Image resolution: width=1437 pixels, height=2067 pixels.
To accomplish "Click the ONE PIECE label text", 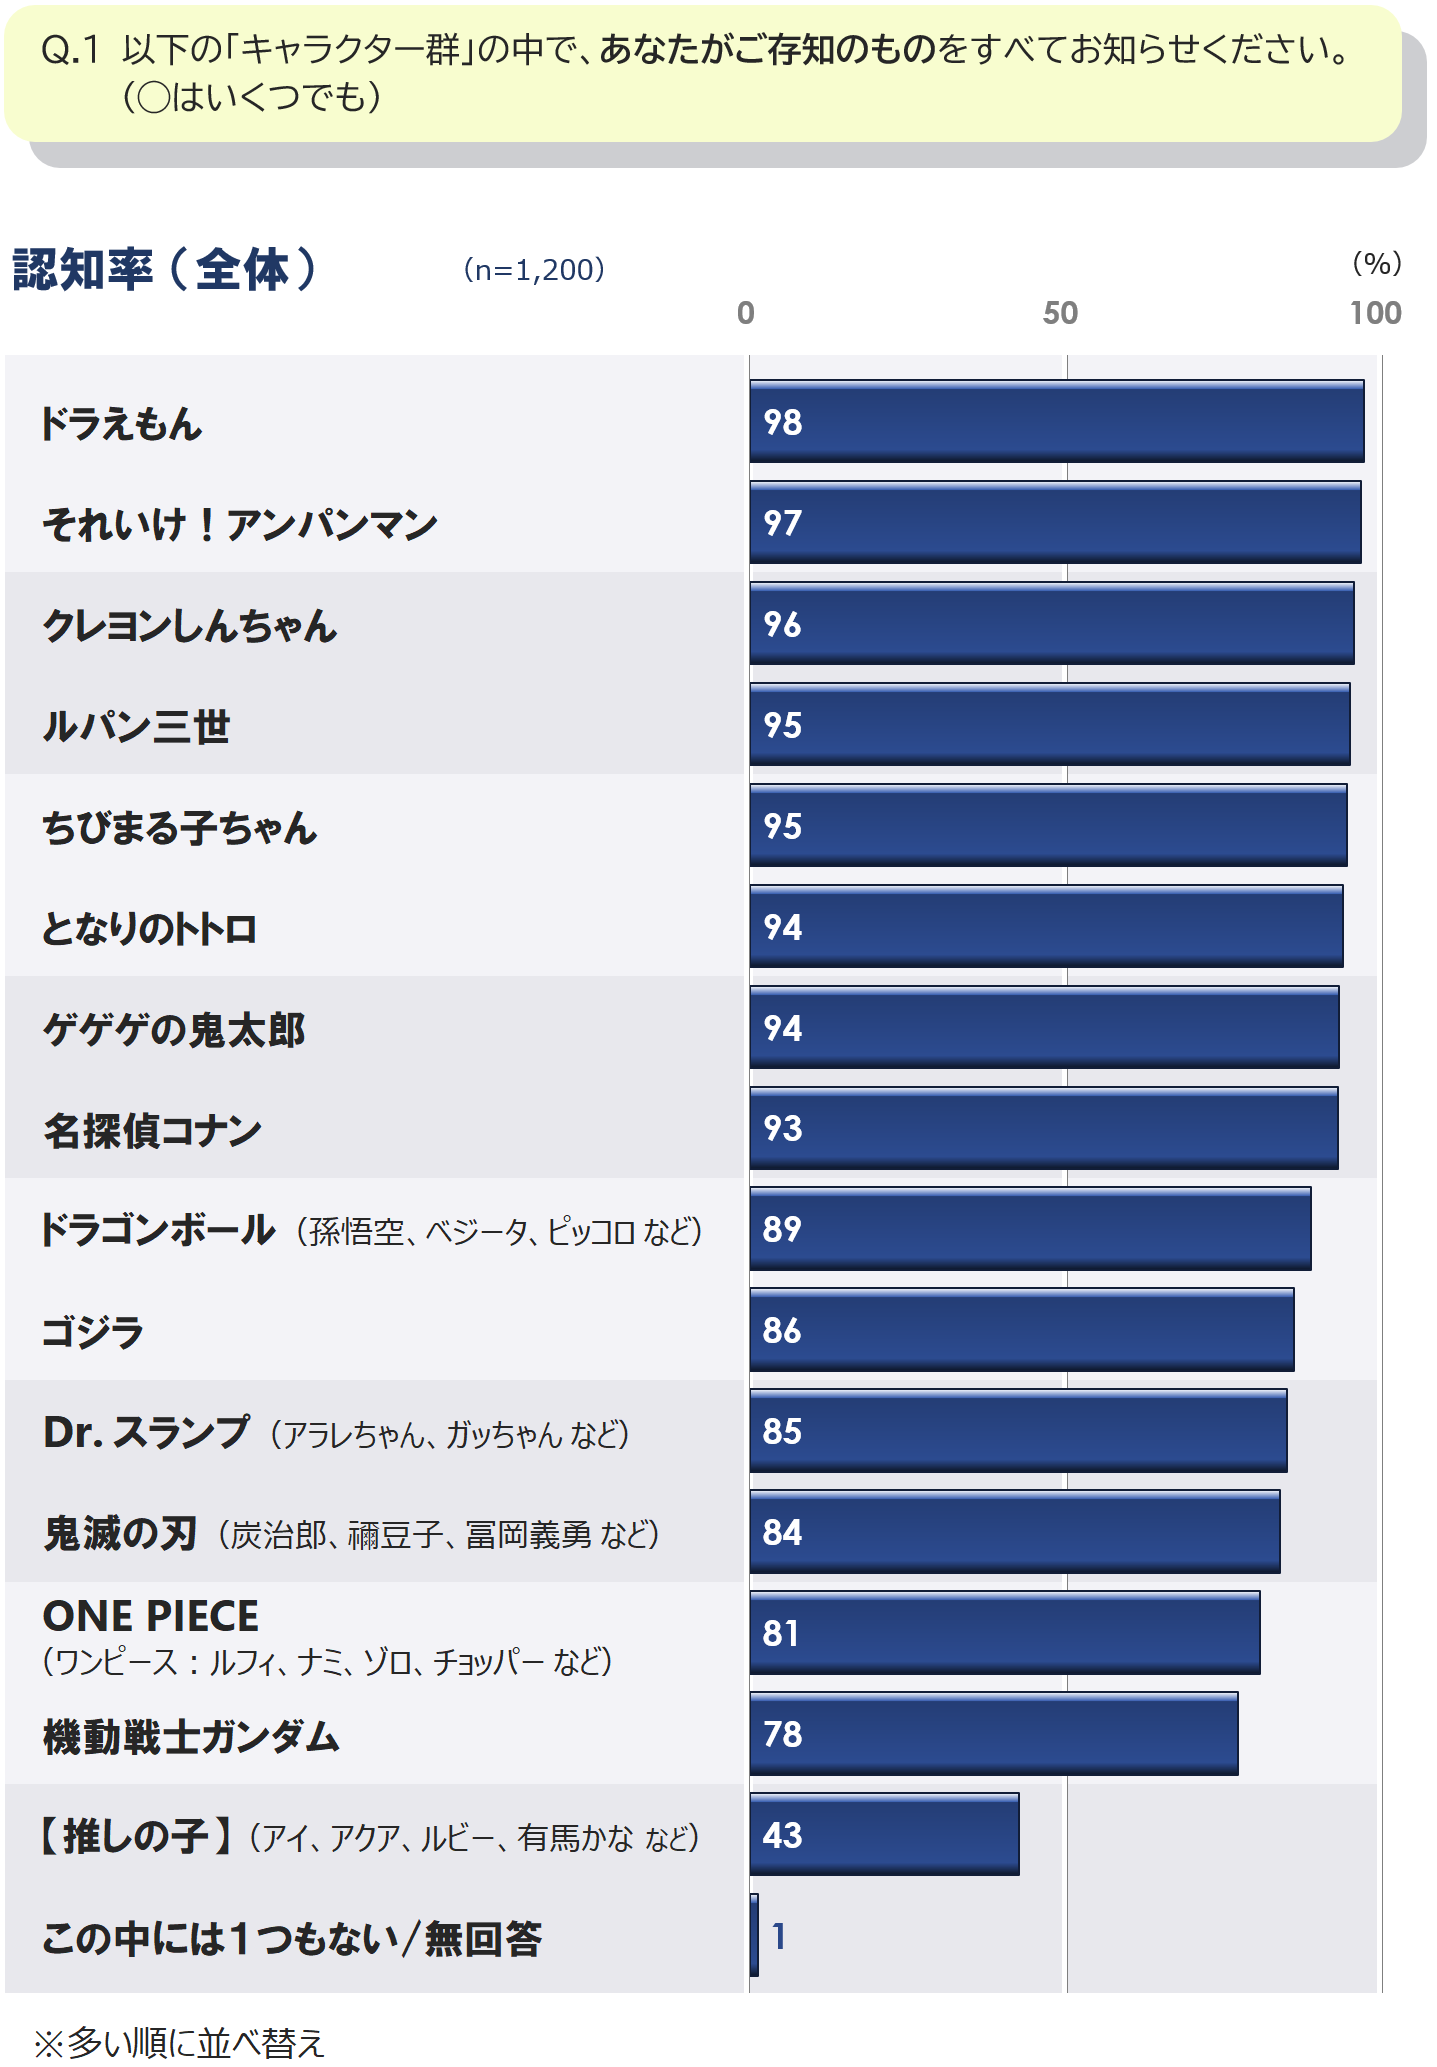I will [x=151, y=1616].
